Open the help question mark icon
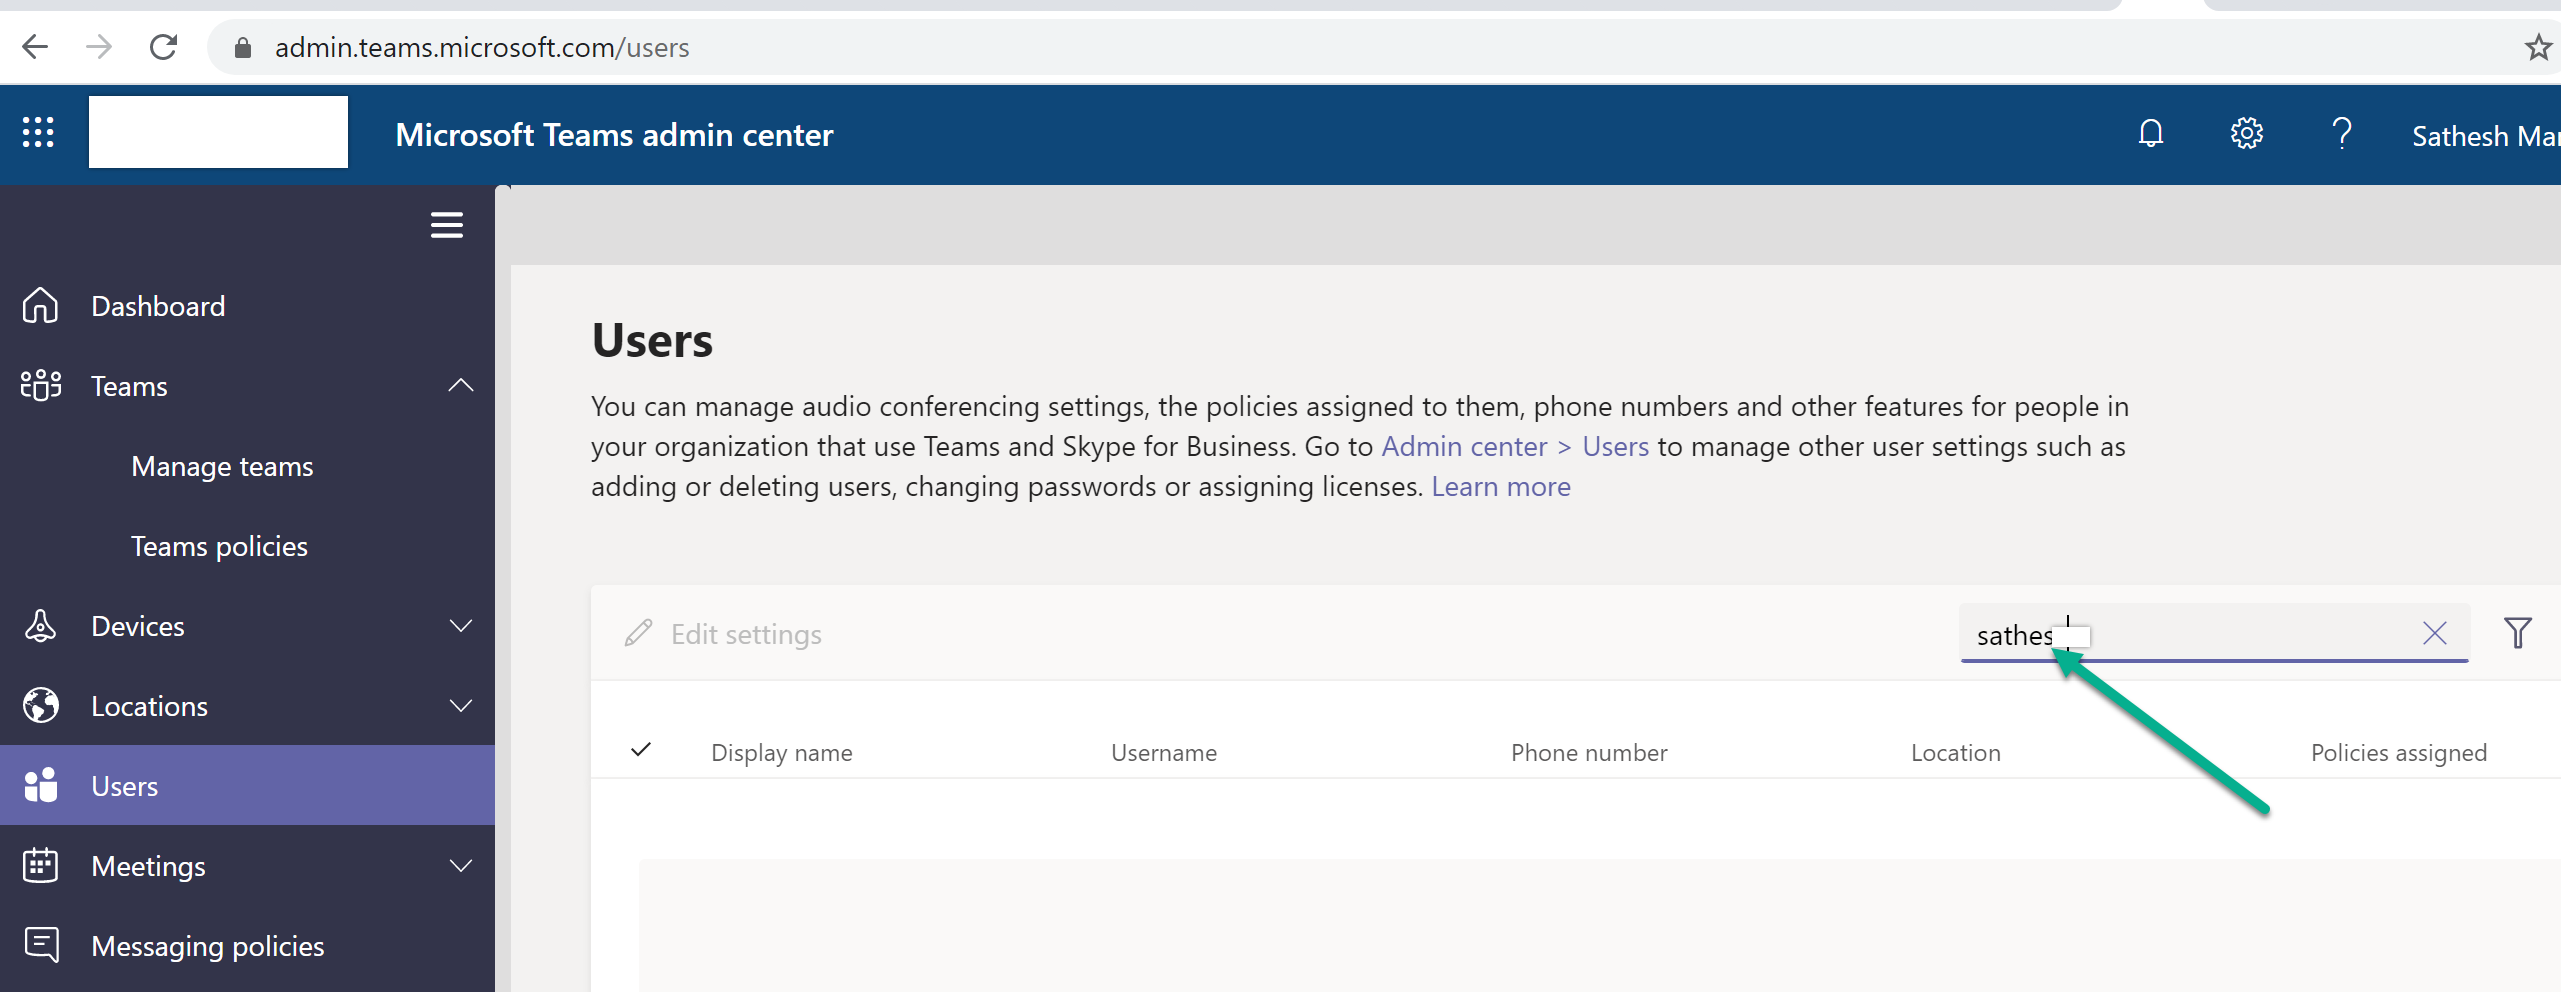 (x=2342, y=133)
